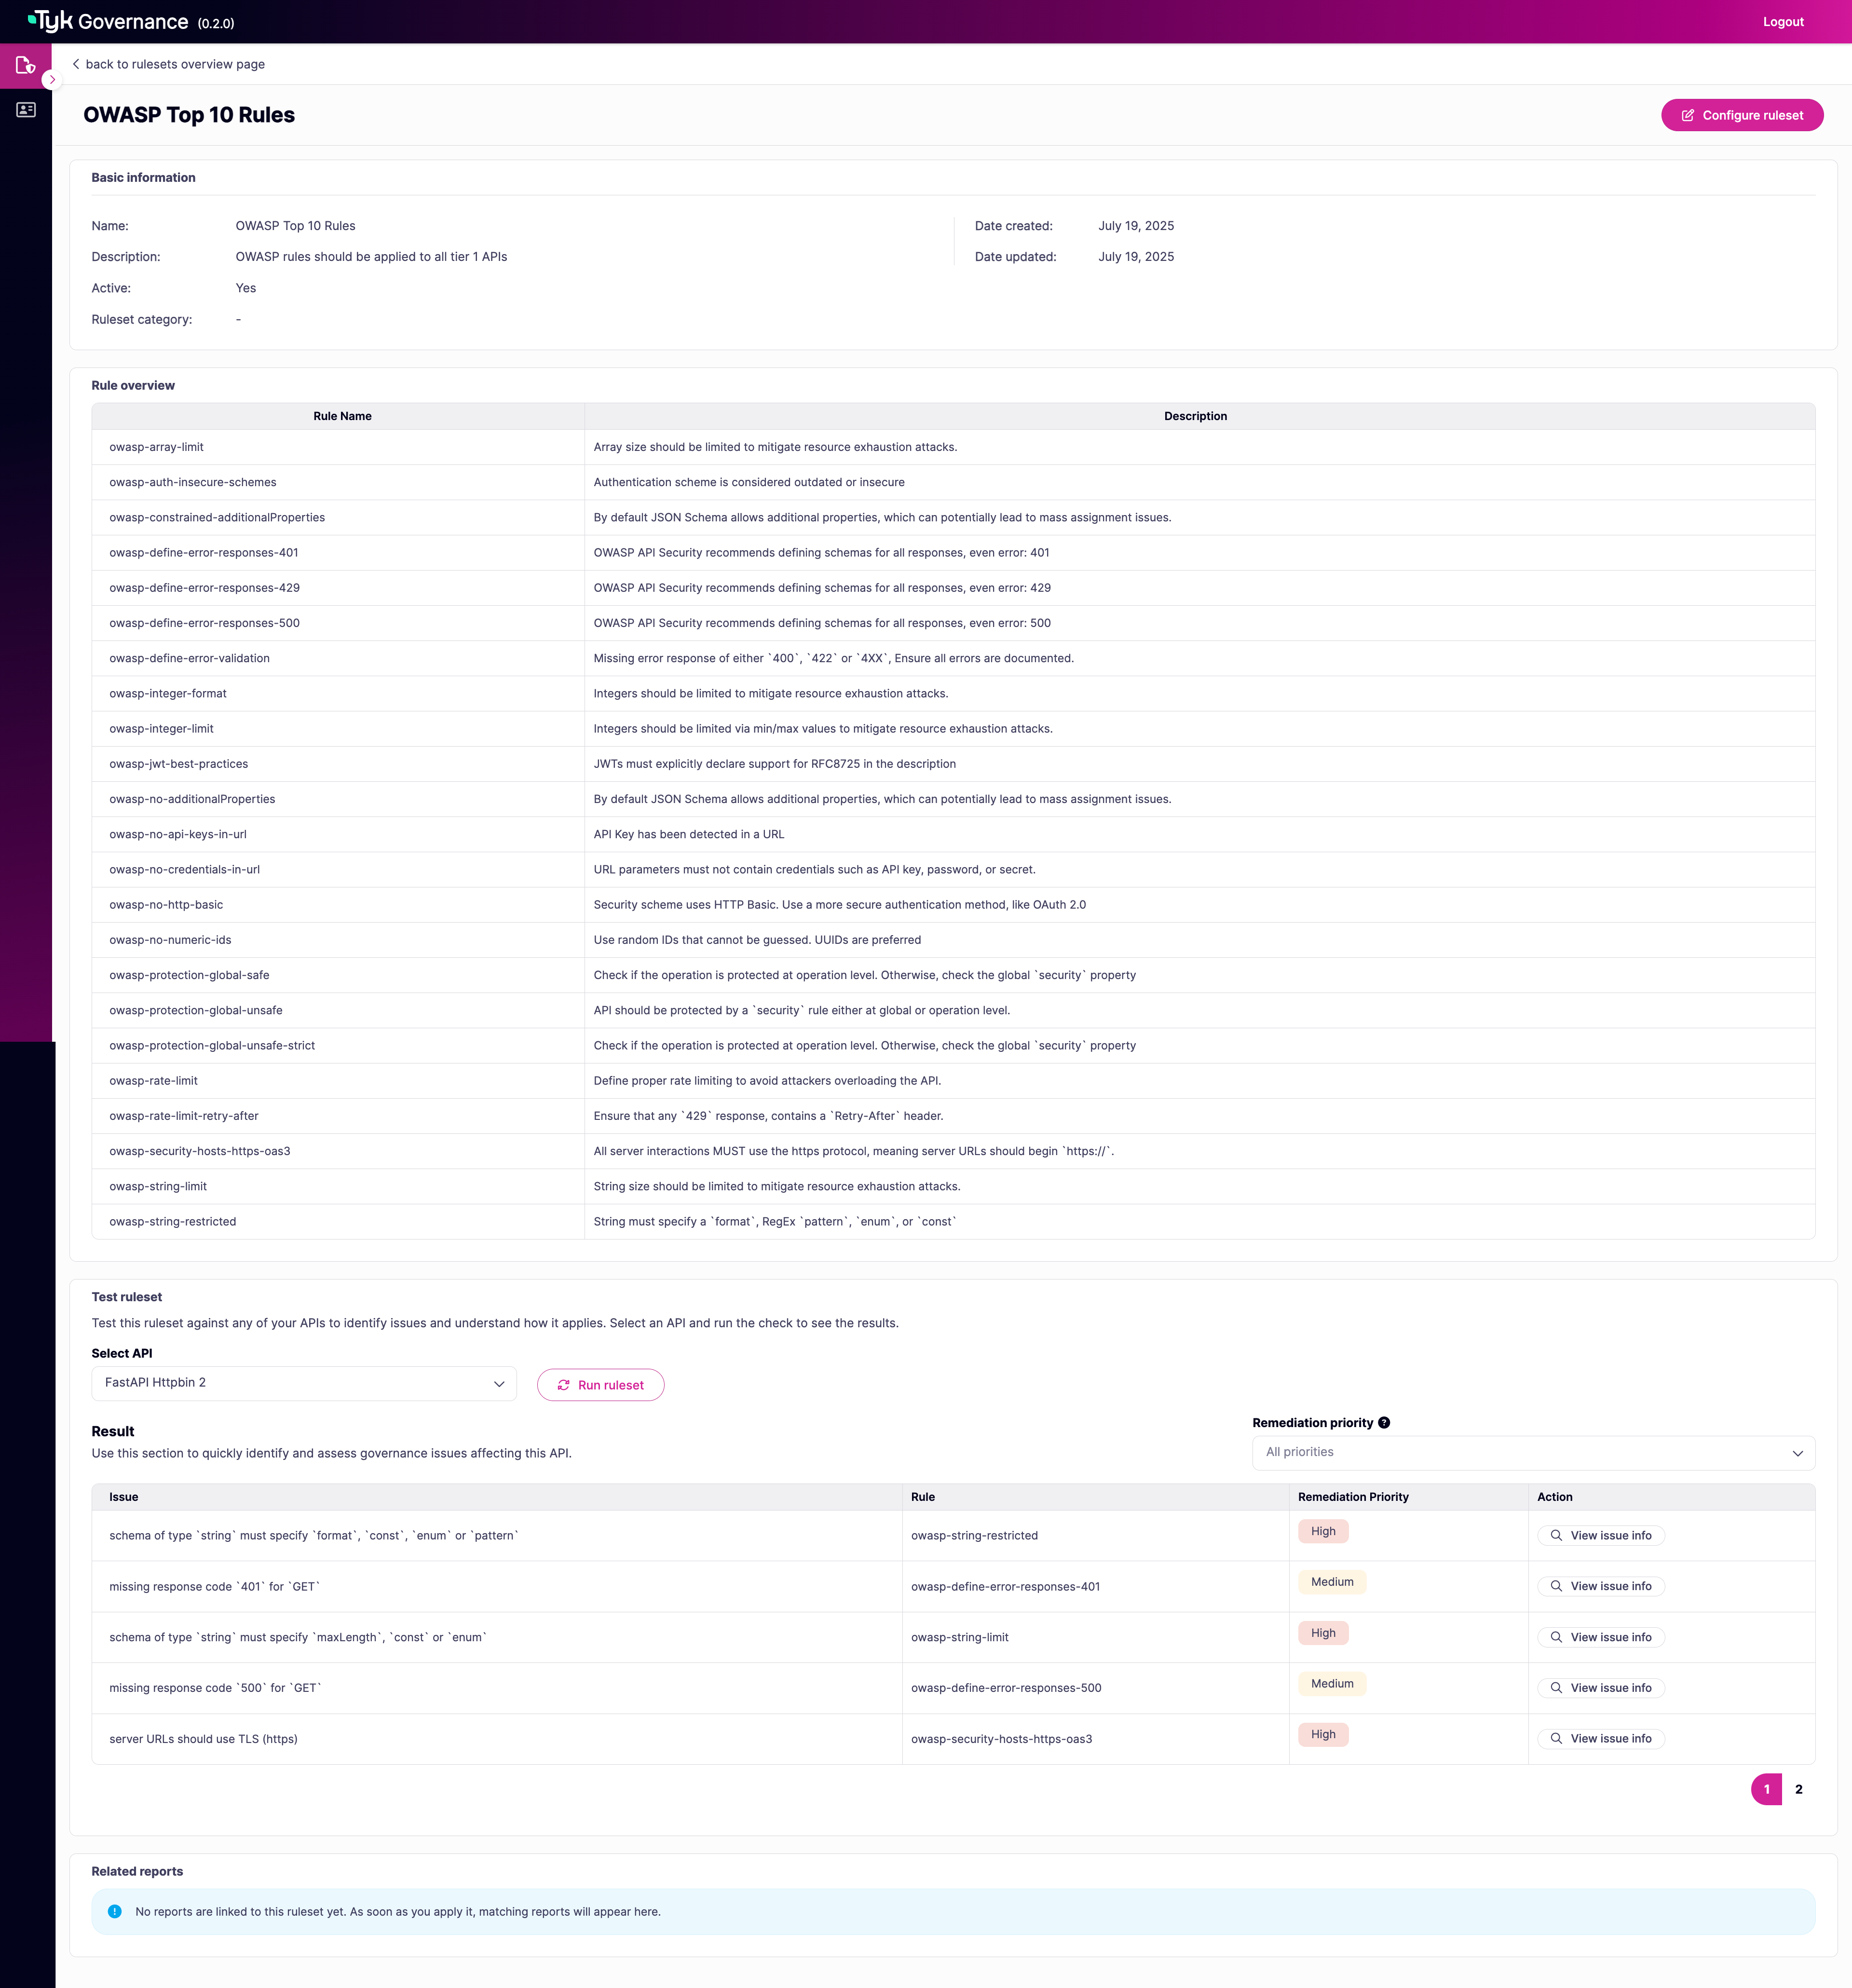Click the owasp-jwt-best-practices rule row
1852x1988 pixels.
click(178, 764)
